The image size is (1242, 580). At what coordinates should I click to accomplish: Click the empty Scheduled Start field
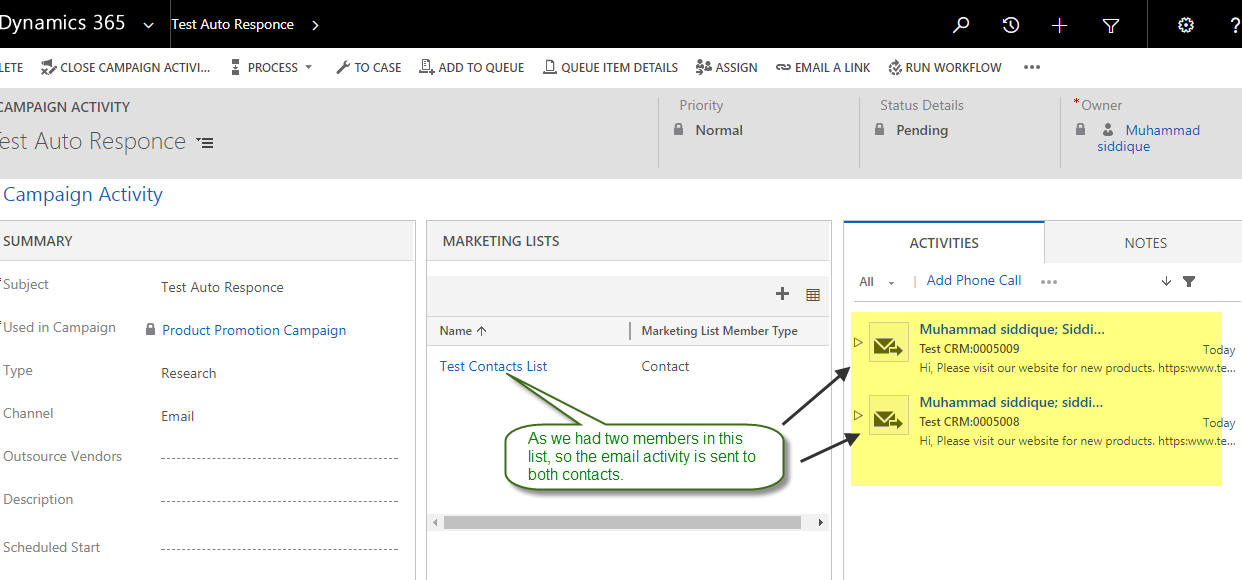point(279,549)
